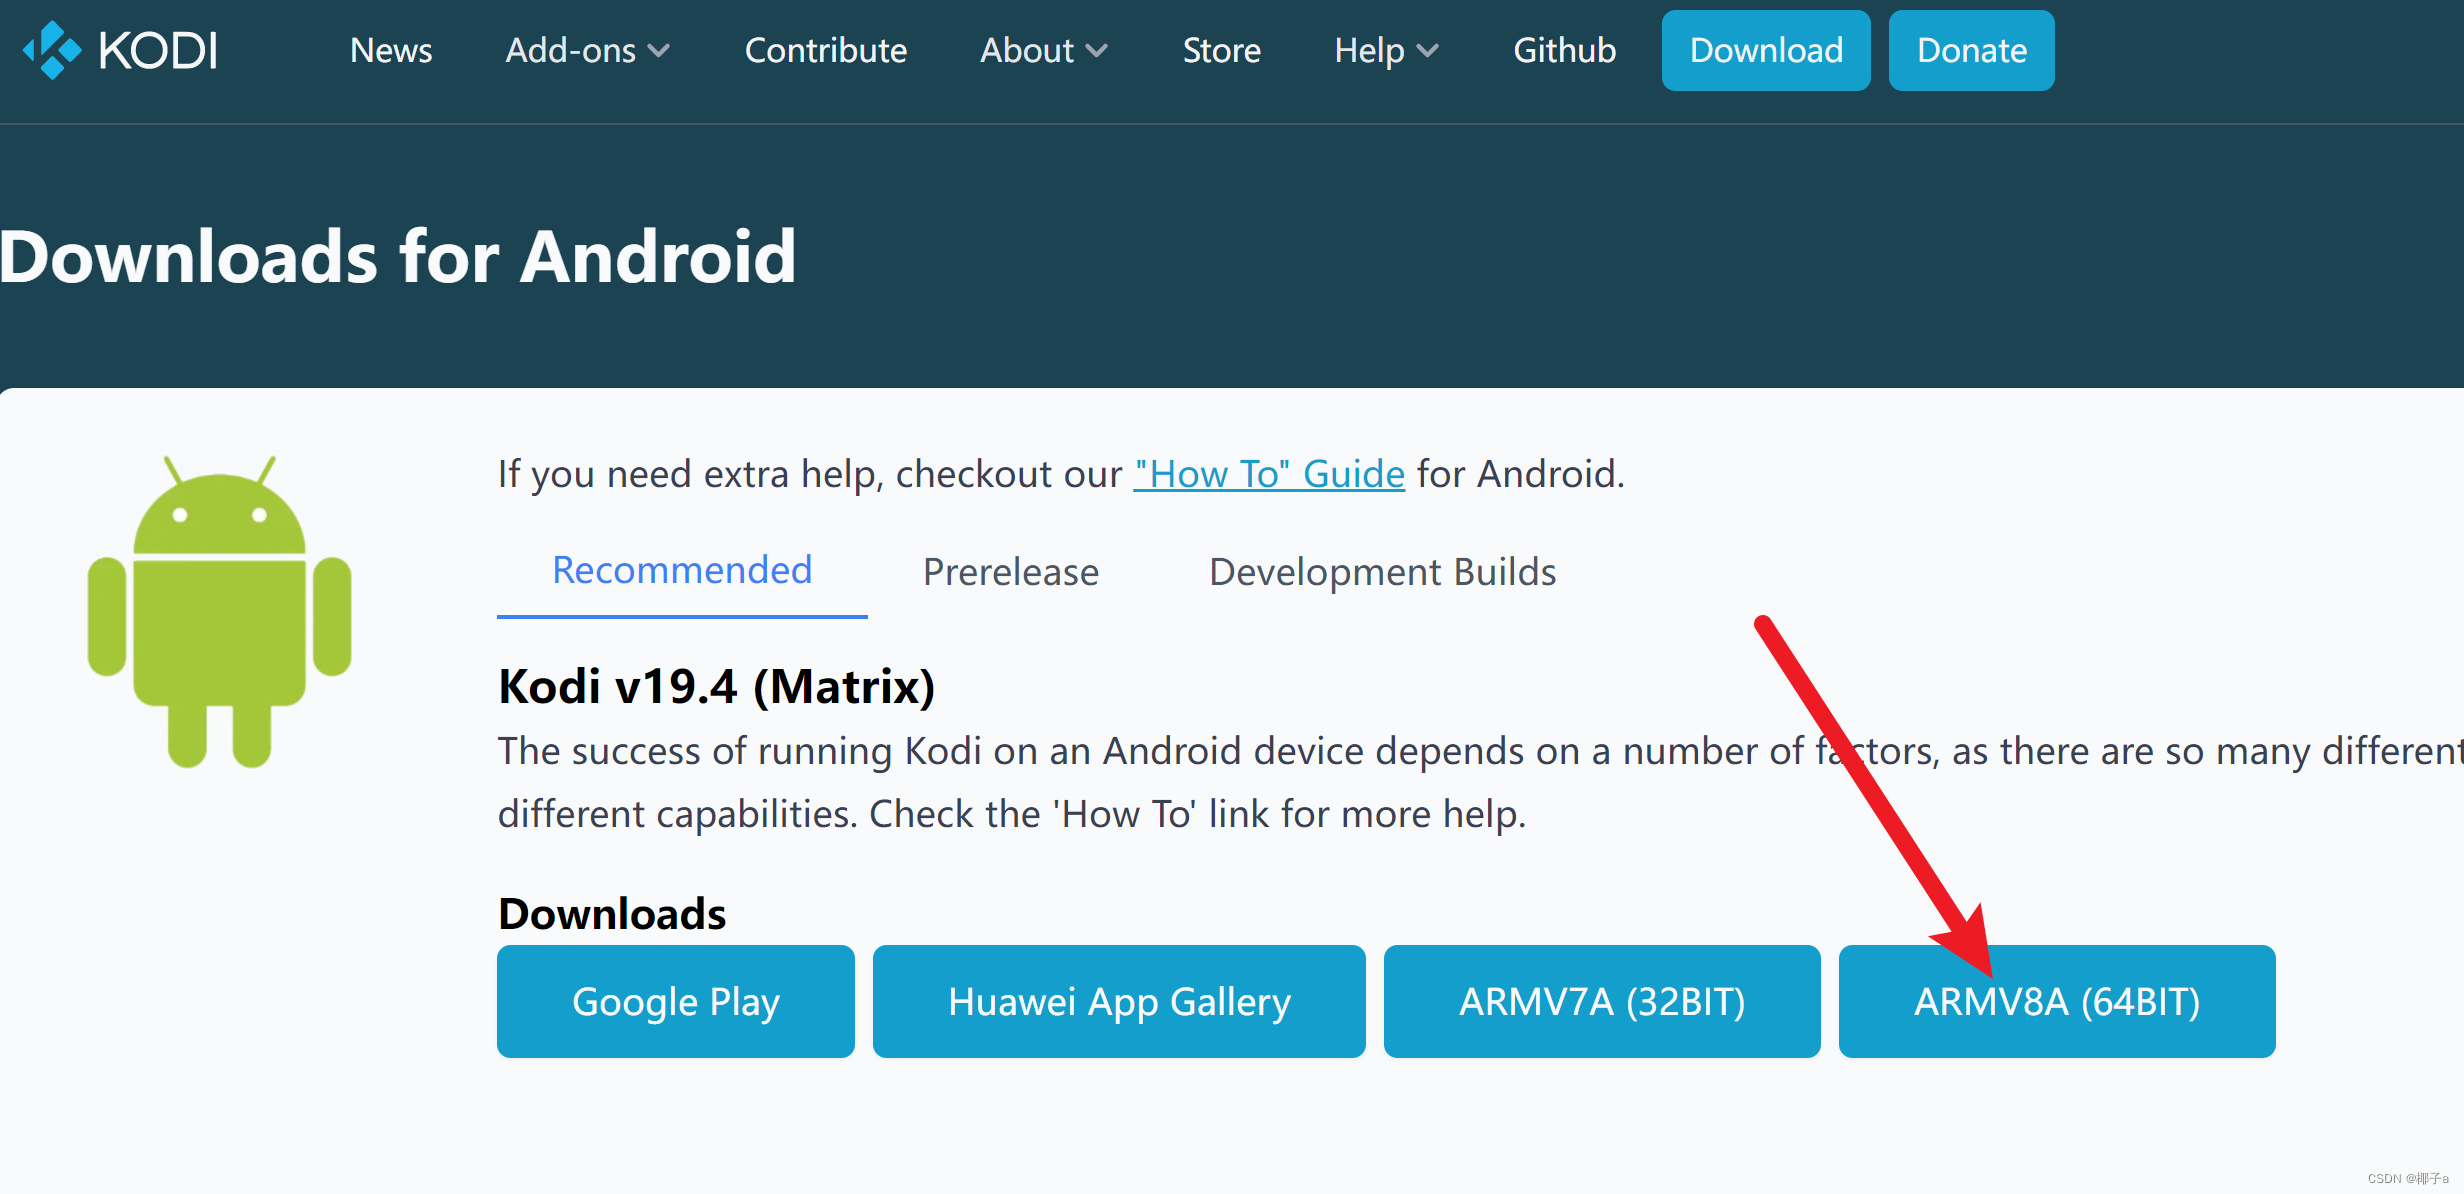This screenshot has height=1194, width=2464.
Task: Switch to Development Builds tab
Action: pos(1382,572)
